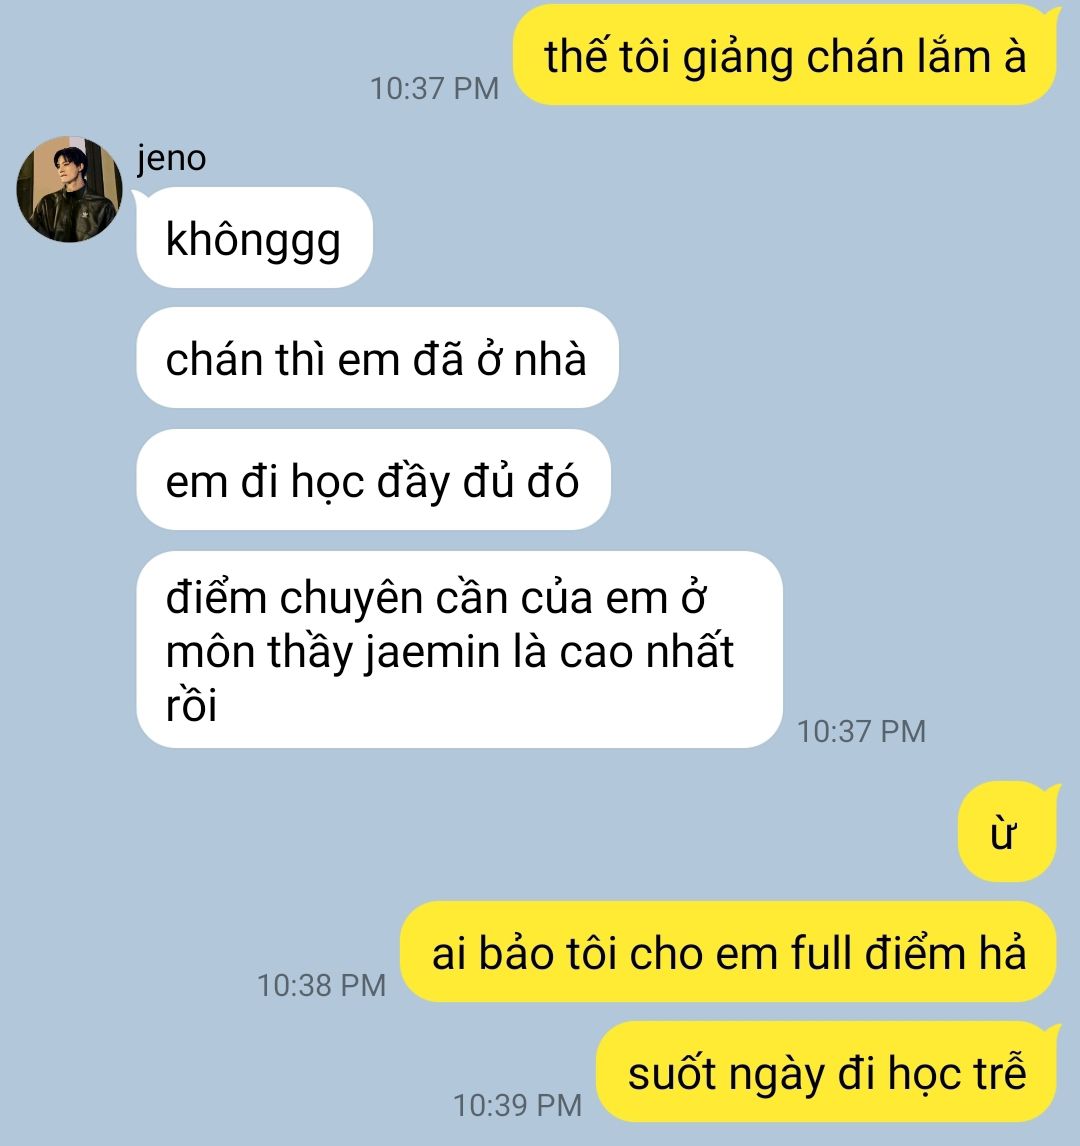Tap the word 'rồi' ending jeno's long message
The height and width of the screenshot is (1146, 1080).
click(x=191, y=704)
